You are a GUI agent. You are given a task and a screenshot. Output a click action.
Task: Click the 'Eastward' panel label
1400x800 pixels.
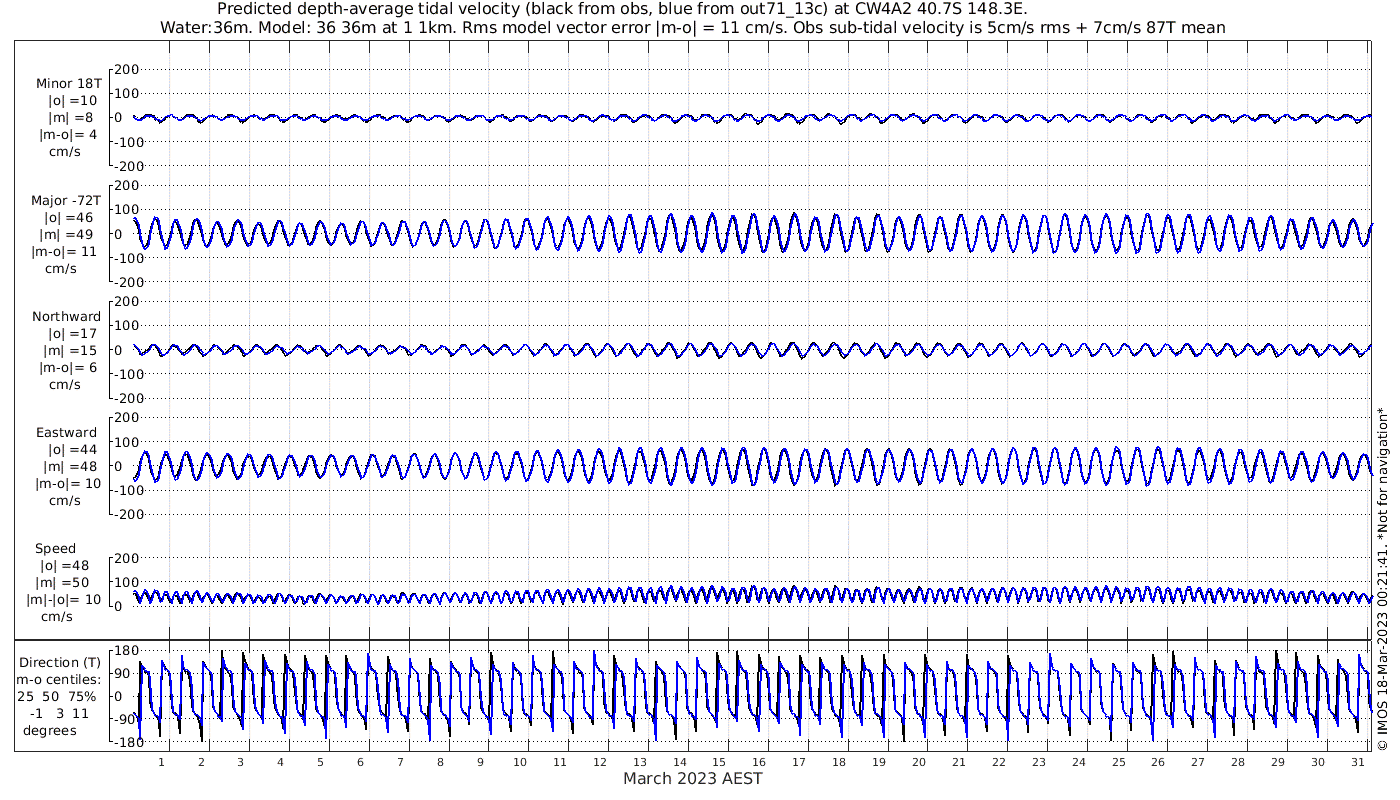click(x=67, y=433)
